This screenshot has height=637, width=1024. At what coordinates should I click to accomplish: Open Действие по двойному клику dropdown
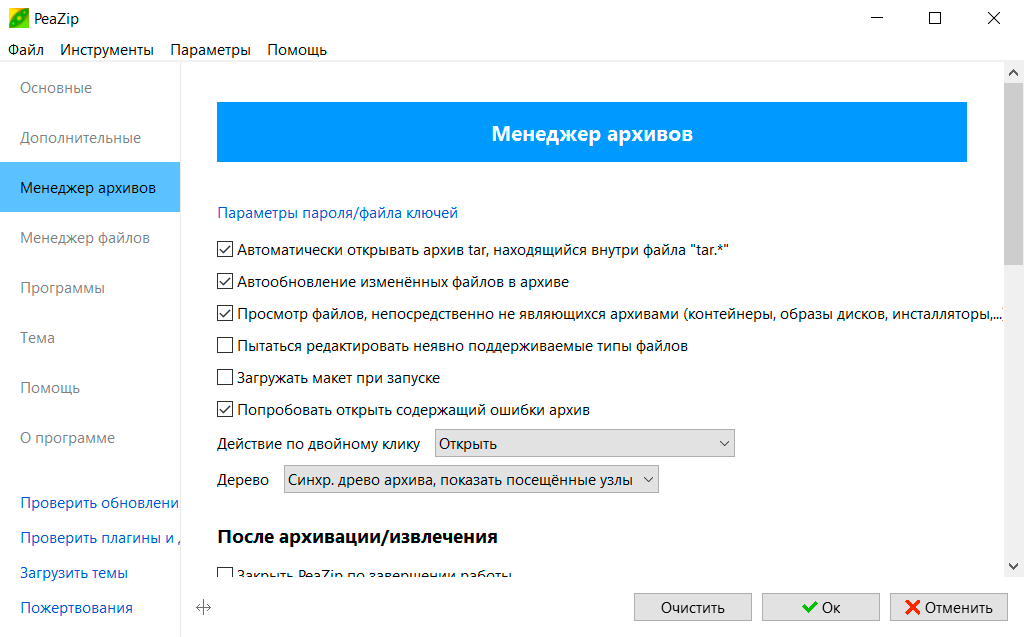coord(584,444)
